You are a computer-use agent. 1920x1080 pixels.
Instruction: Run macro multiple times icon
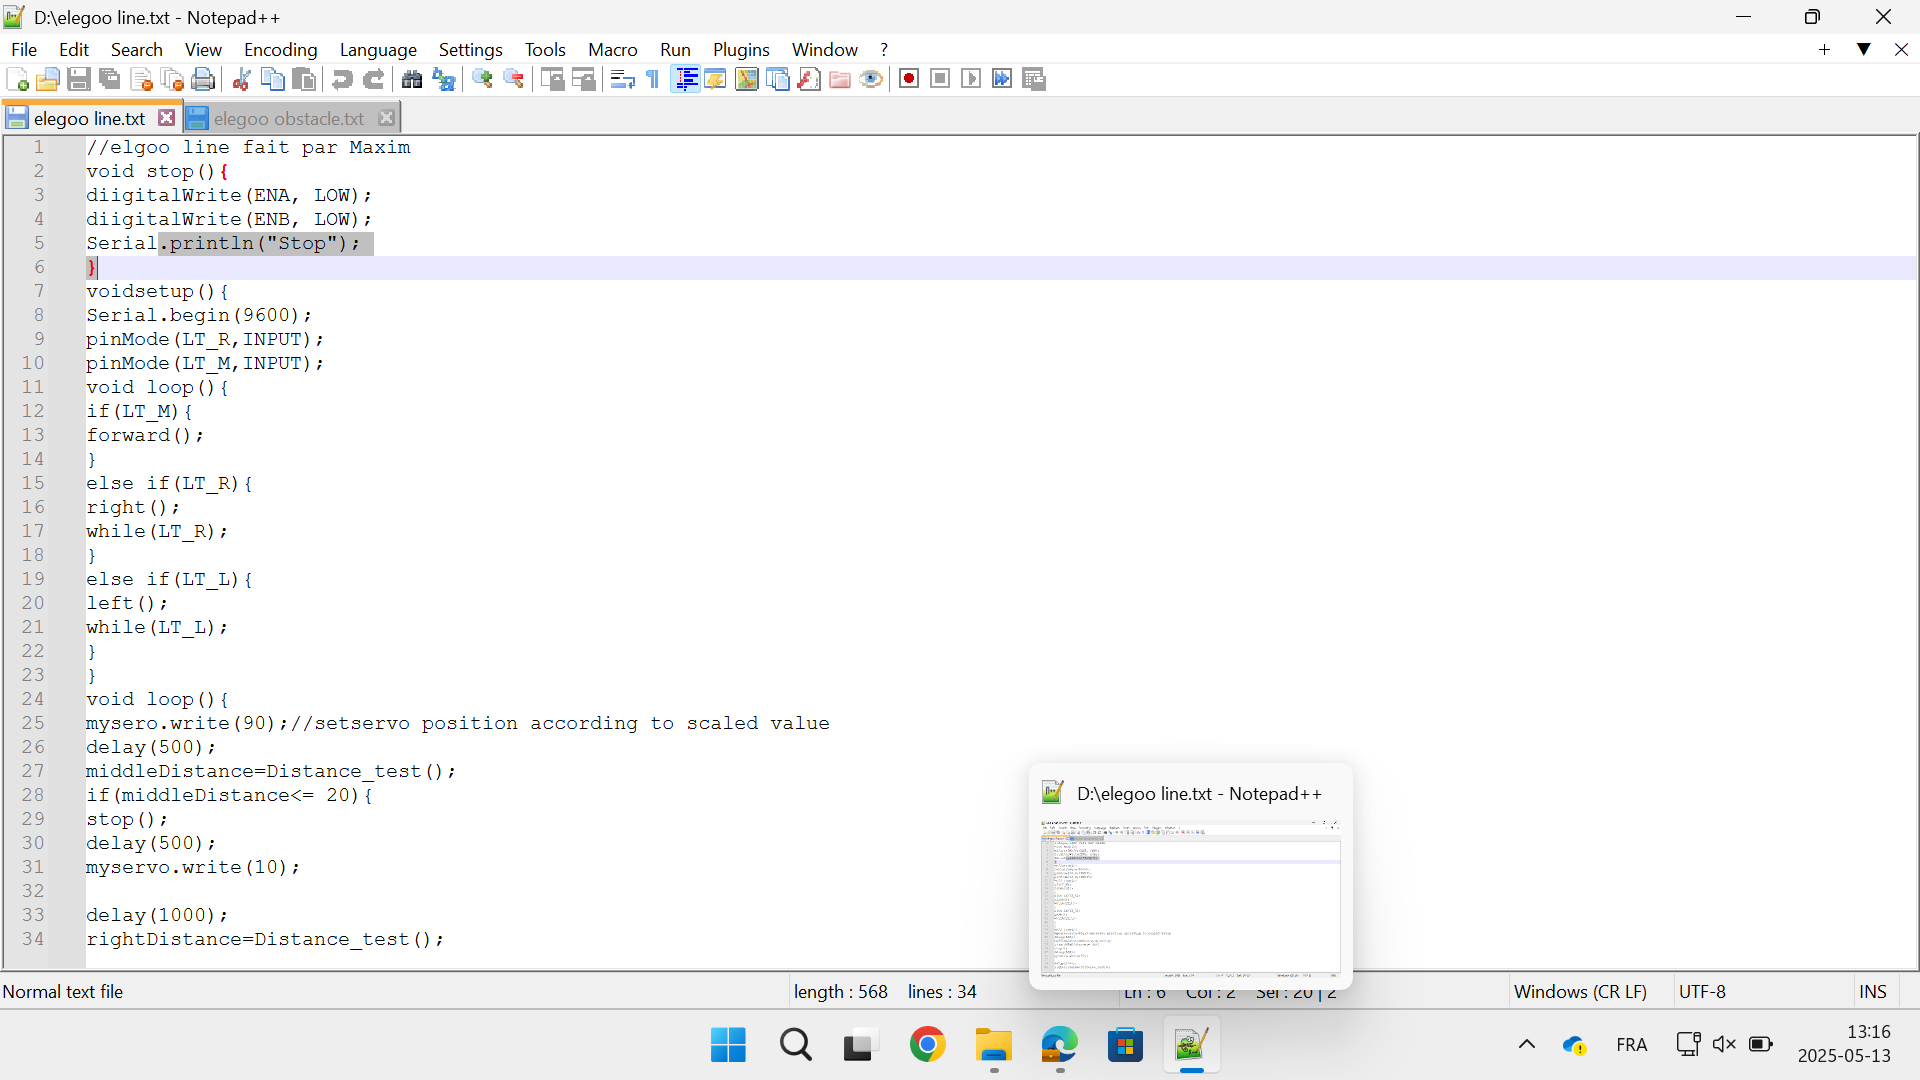point(1002,79)
